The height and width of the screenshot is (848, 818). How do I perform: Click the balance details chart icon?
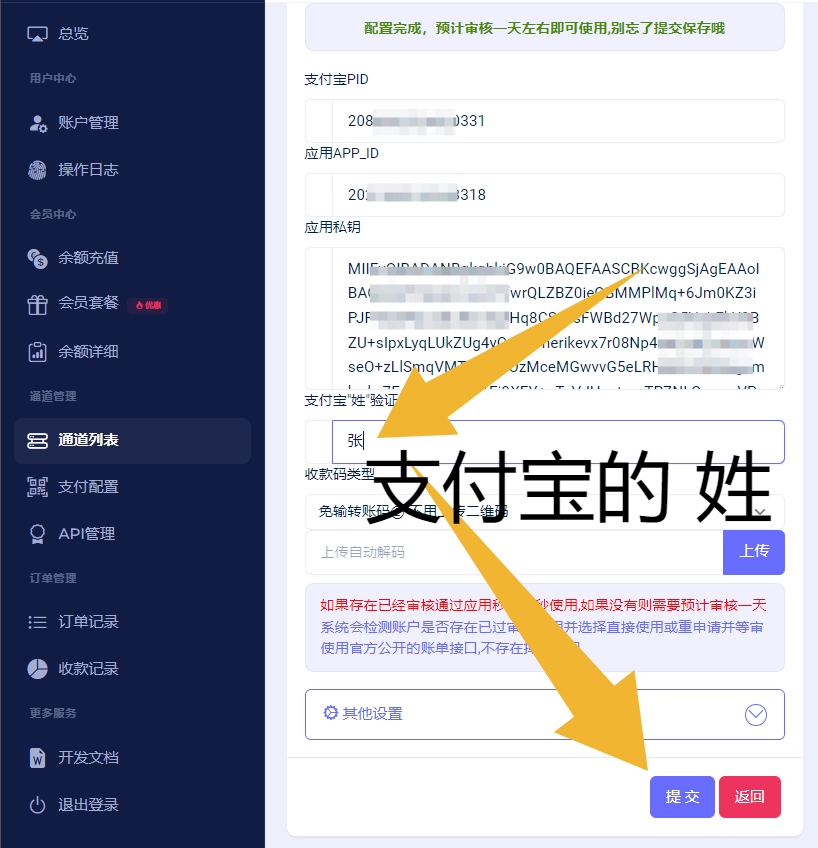tap(37, 352)
